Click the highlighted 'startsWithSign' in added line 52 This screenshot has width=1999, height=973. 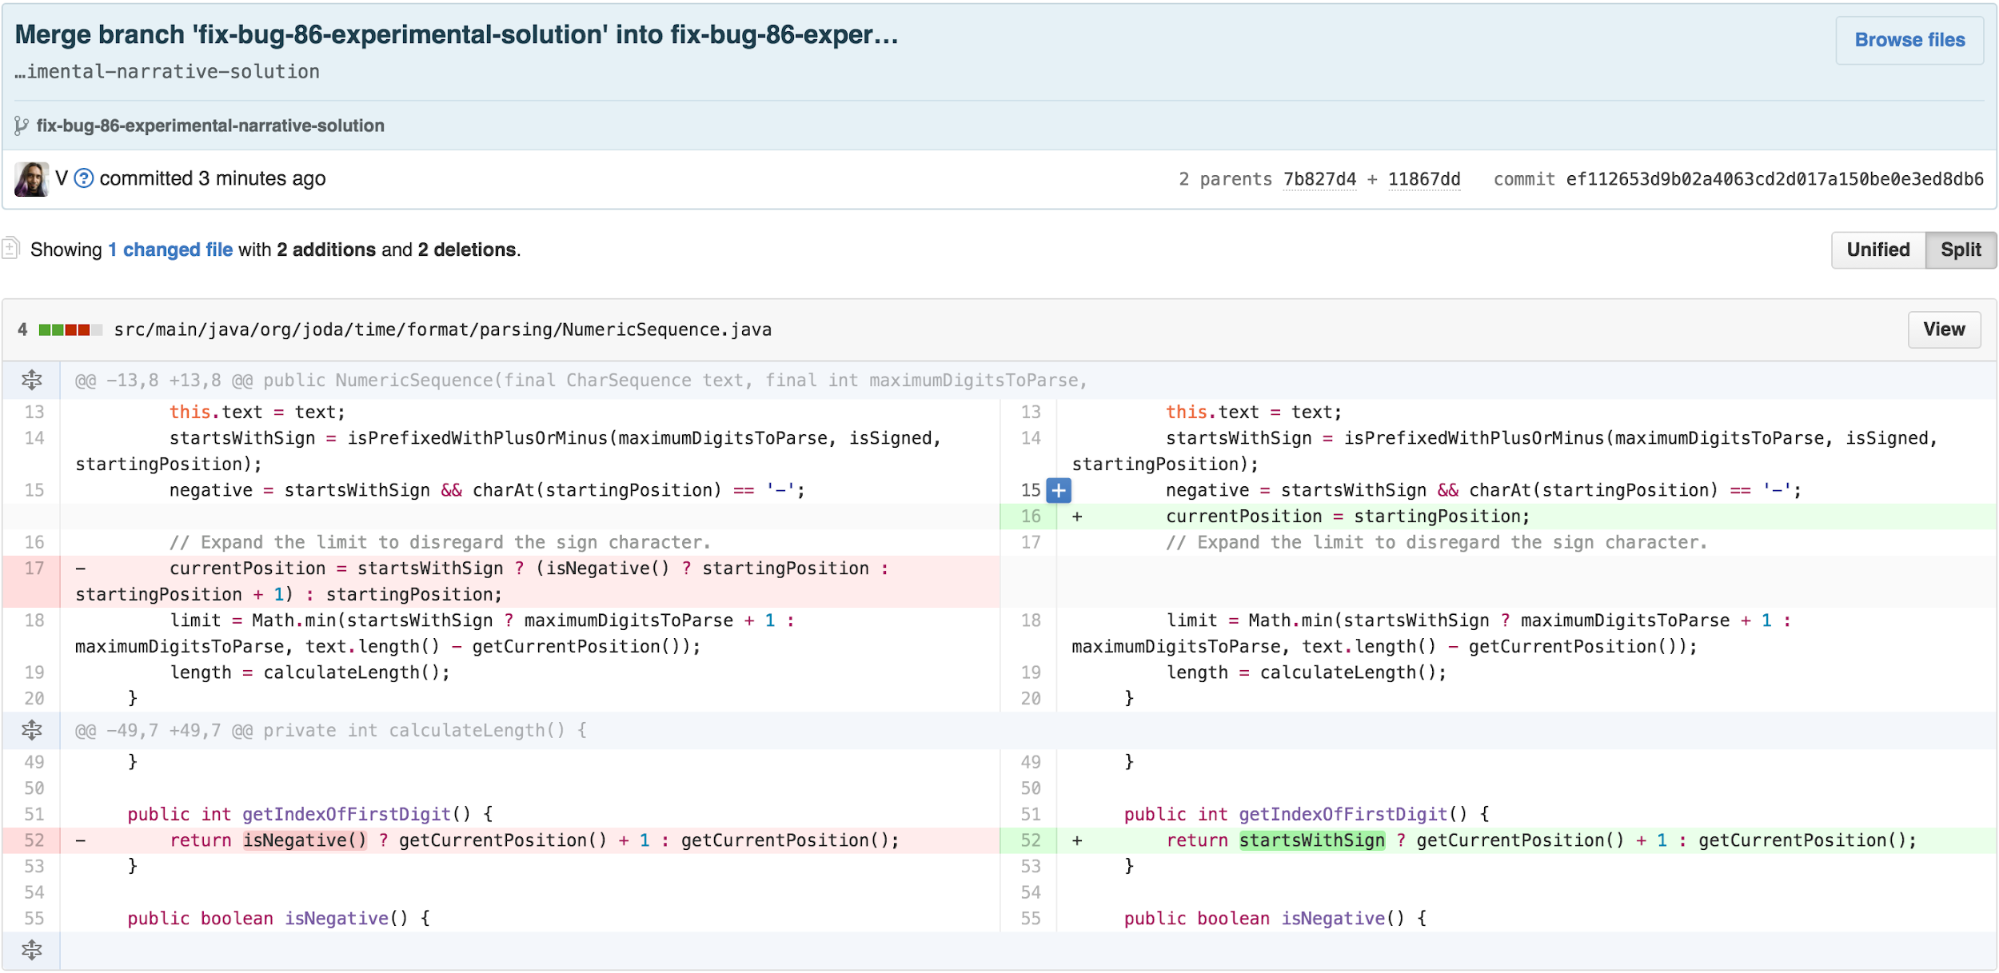[x=1312, y=840]
